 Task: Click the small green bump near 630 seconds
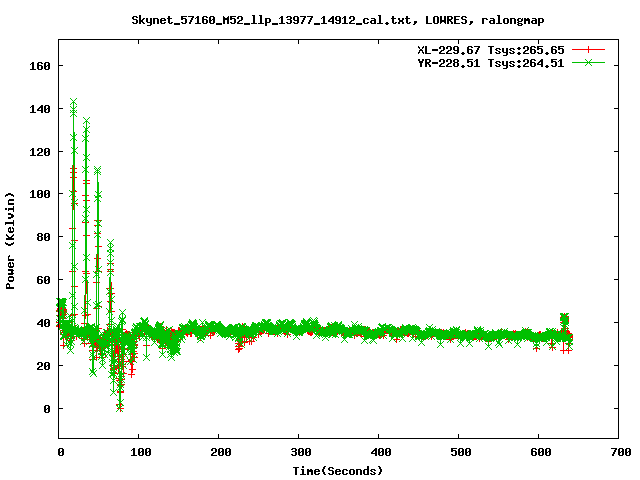(x=564, y=320)
